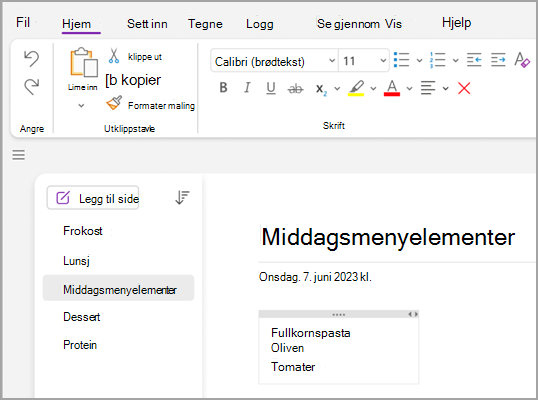This screenshot has height=400, width=538.
Task: Decrease the paragraph indent
Action: (474, 60)
